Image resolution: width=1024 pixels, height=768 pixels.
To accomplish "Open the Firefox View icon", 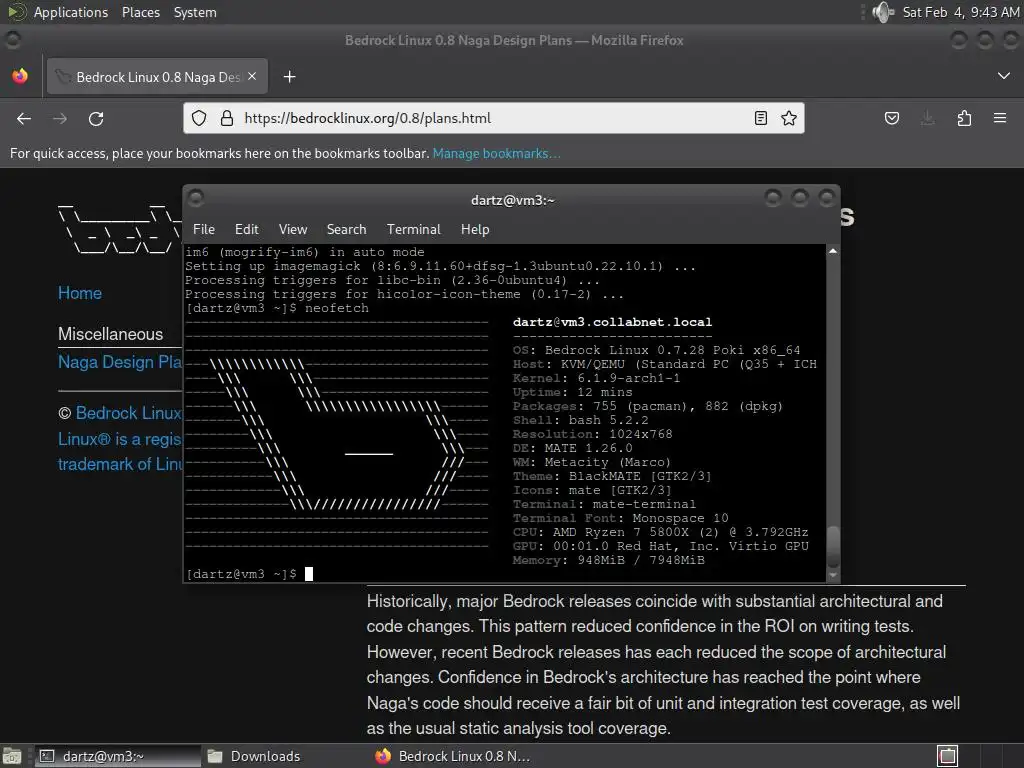I will tap(20, 76).
